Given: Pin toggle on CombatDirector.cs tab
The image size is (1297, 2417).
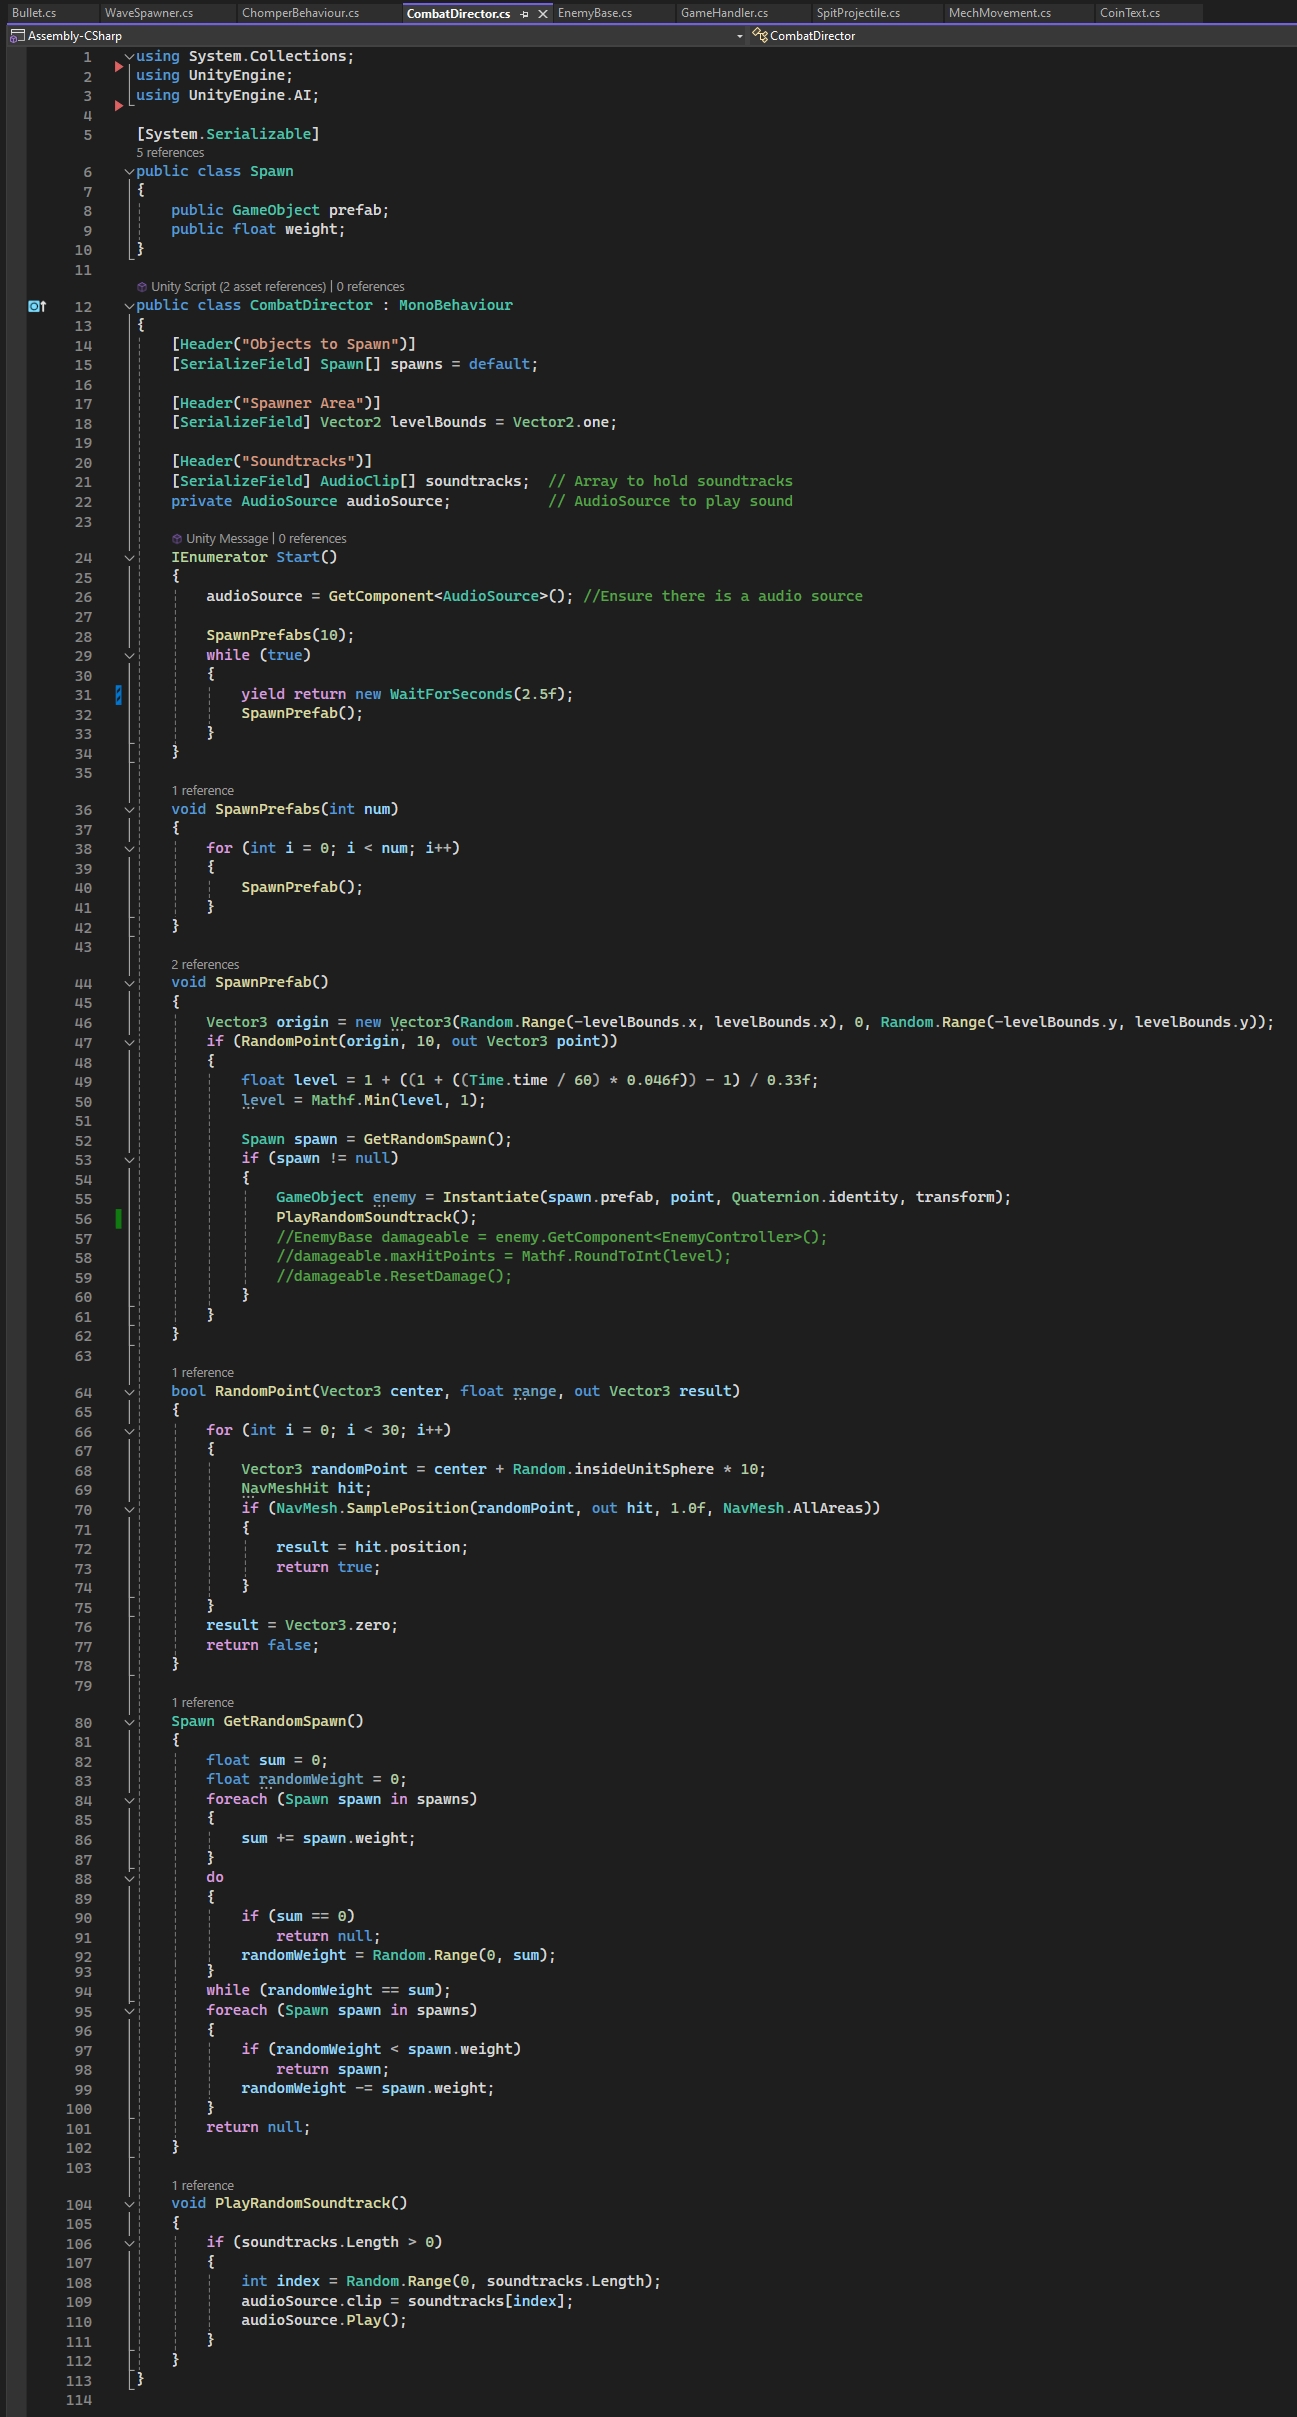Looking at the screenshot, I should tap(524, 14).
